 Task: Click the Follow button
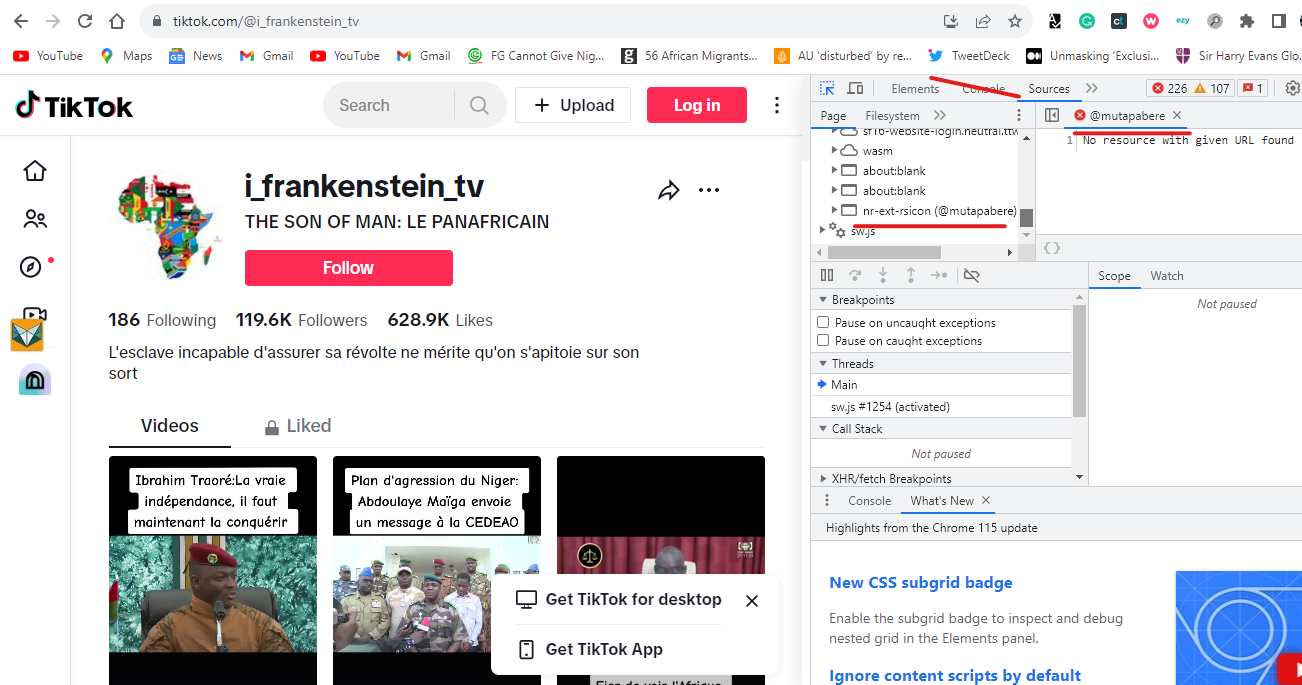click(349, 268)
